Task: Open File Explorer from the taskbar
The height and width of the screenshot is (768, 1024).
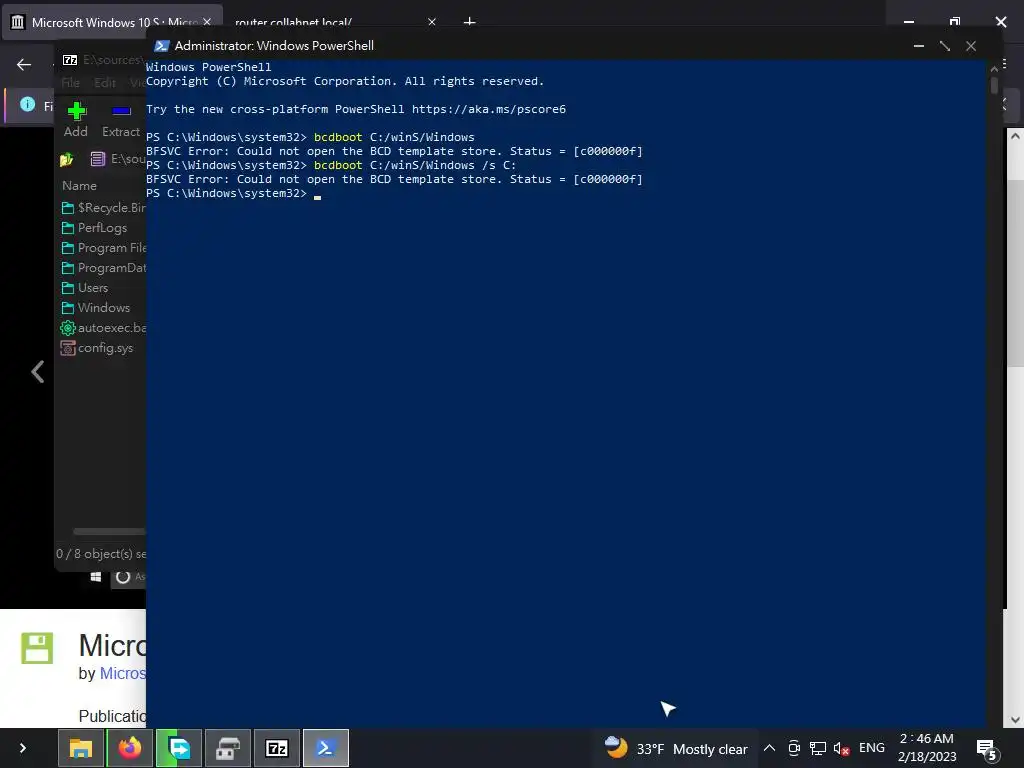Action: pyautogui.click(x=81, y=748)
